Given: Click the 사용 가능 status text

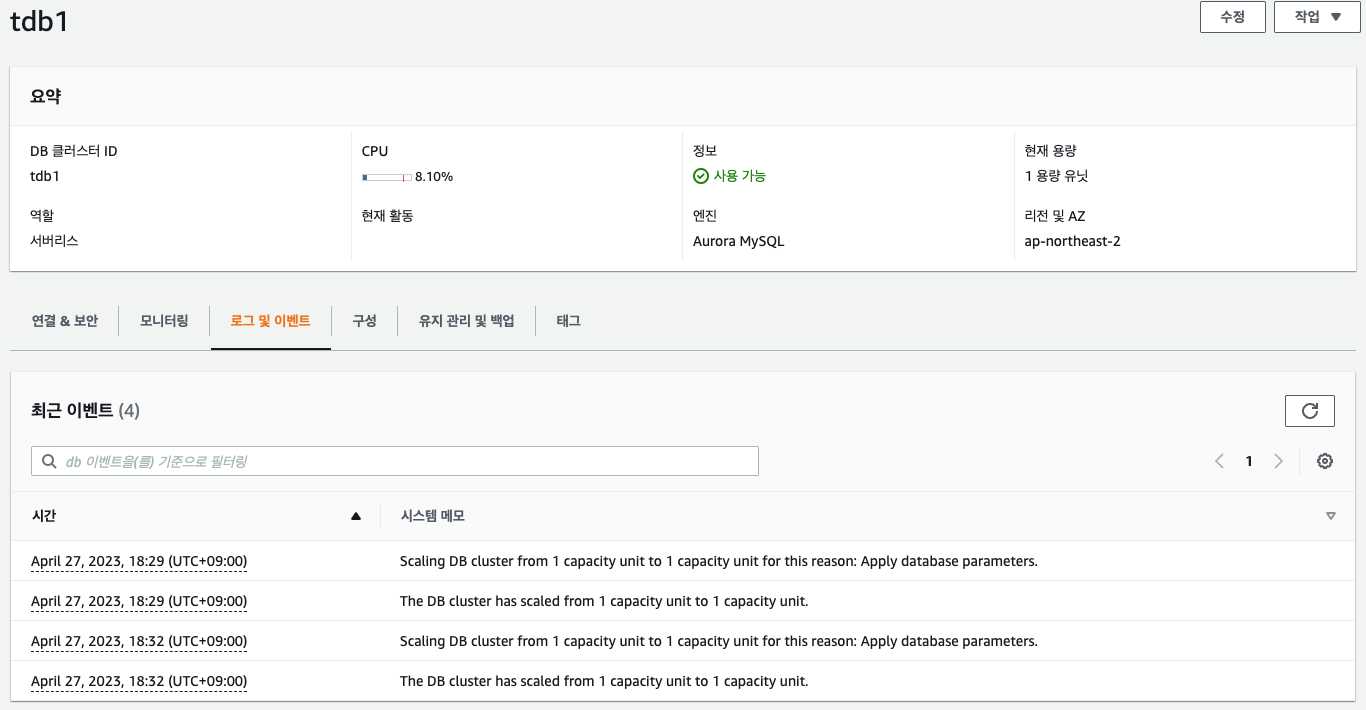Looking at the screenshot, I should (x=740, y=176).
